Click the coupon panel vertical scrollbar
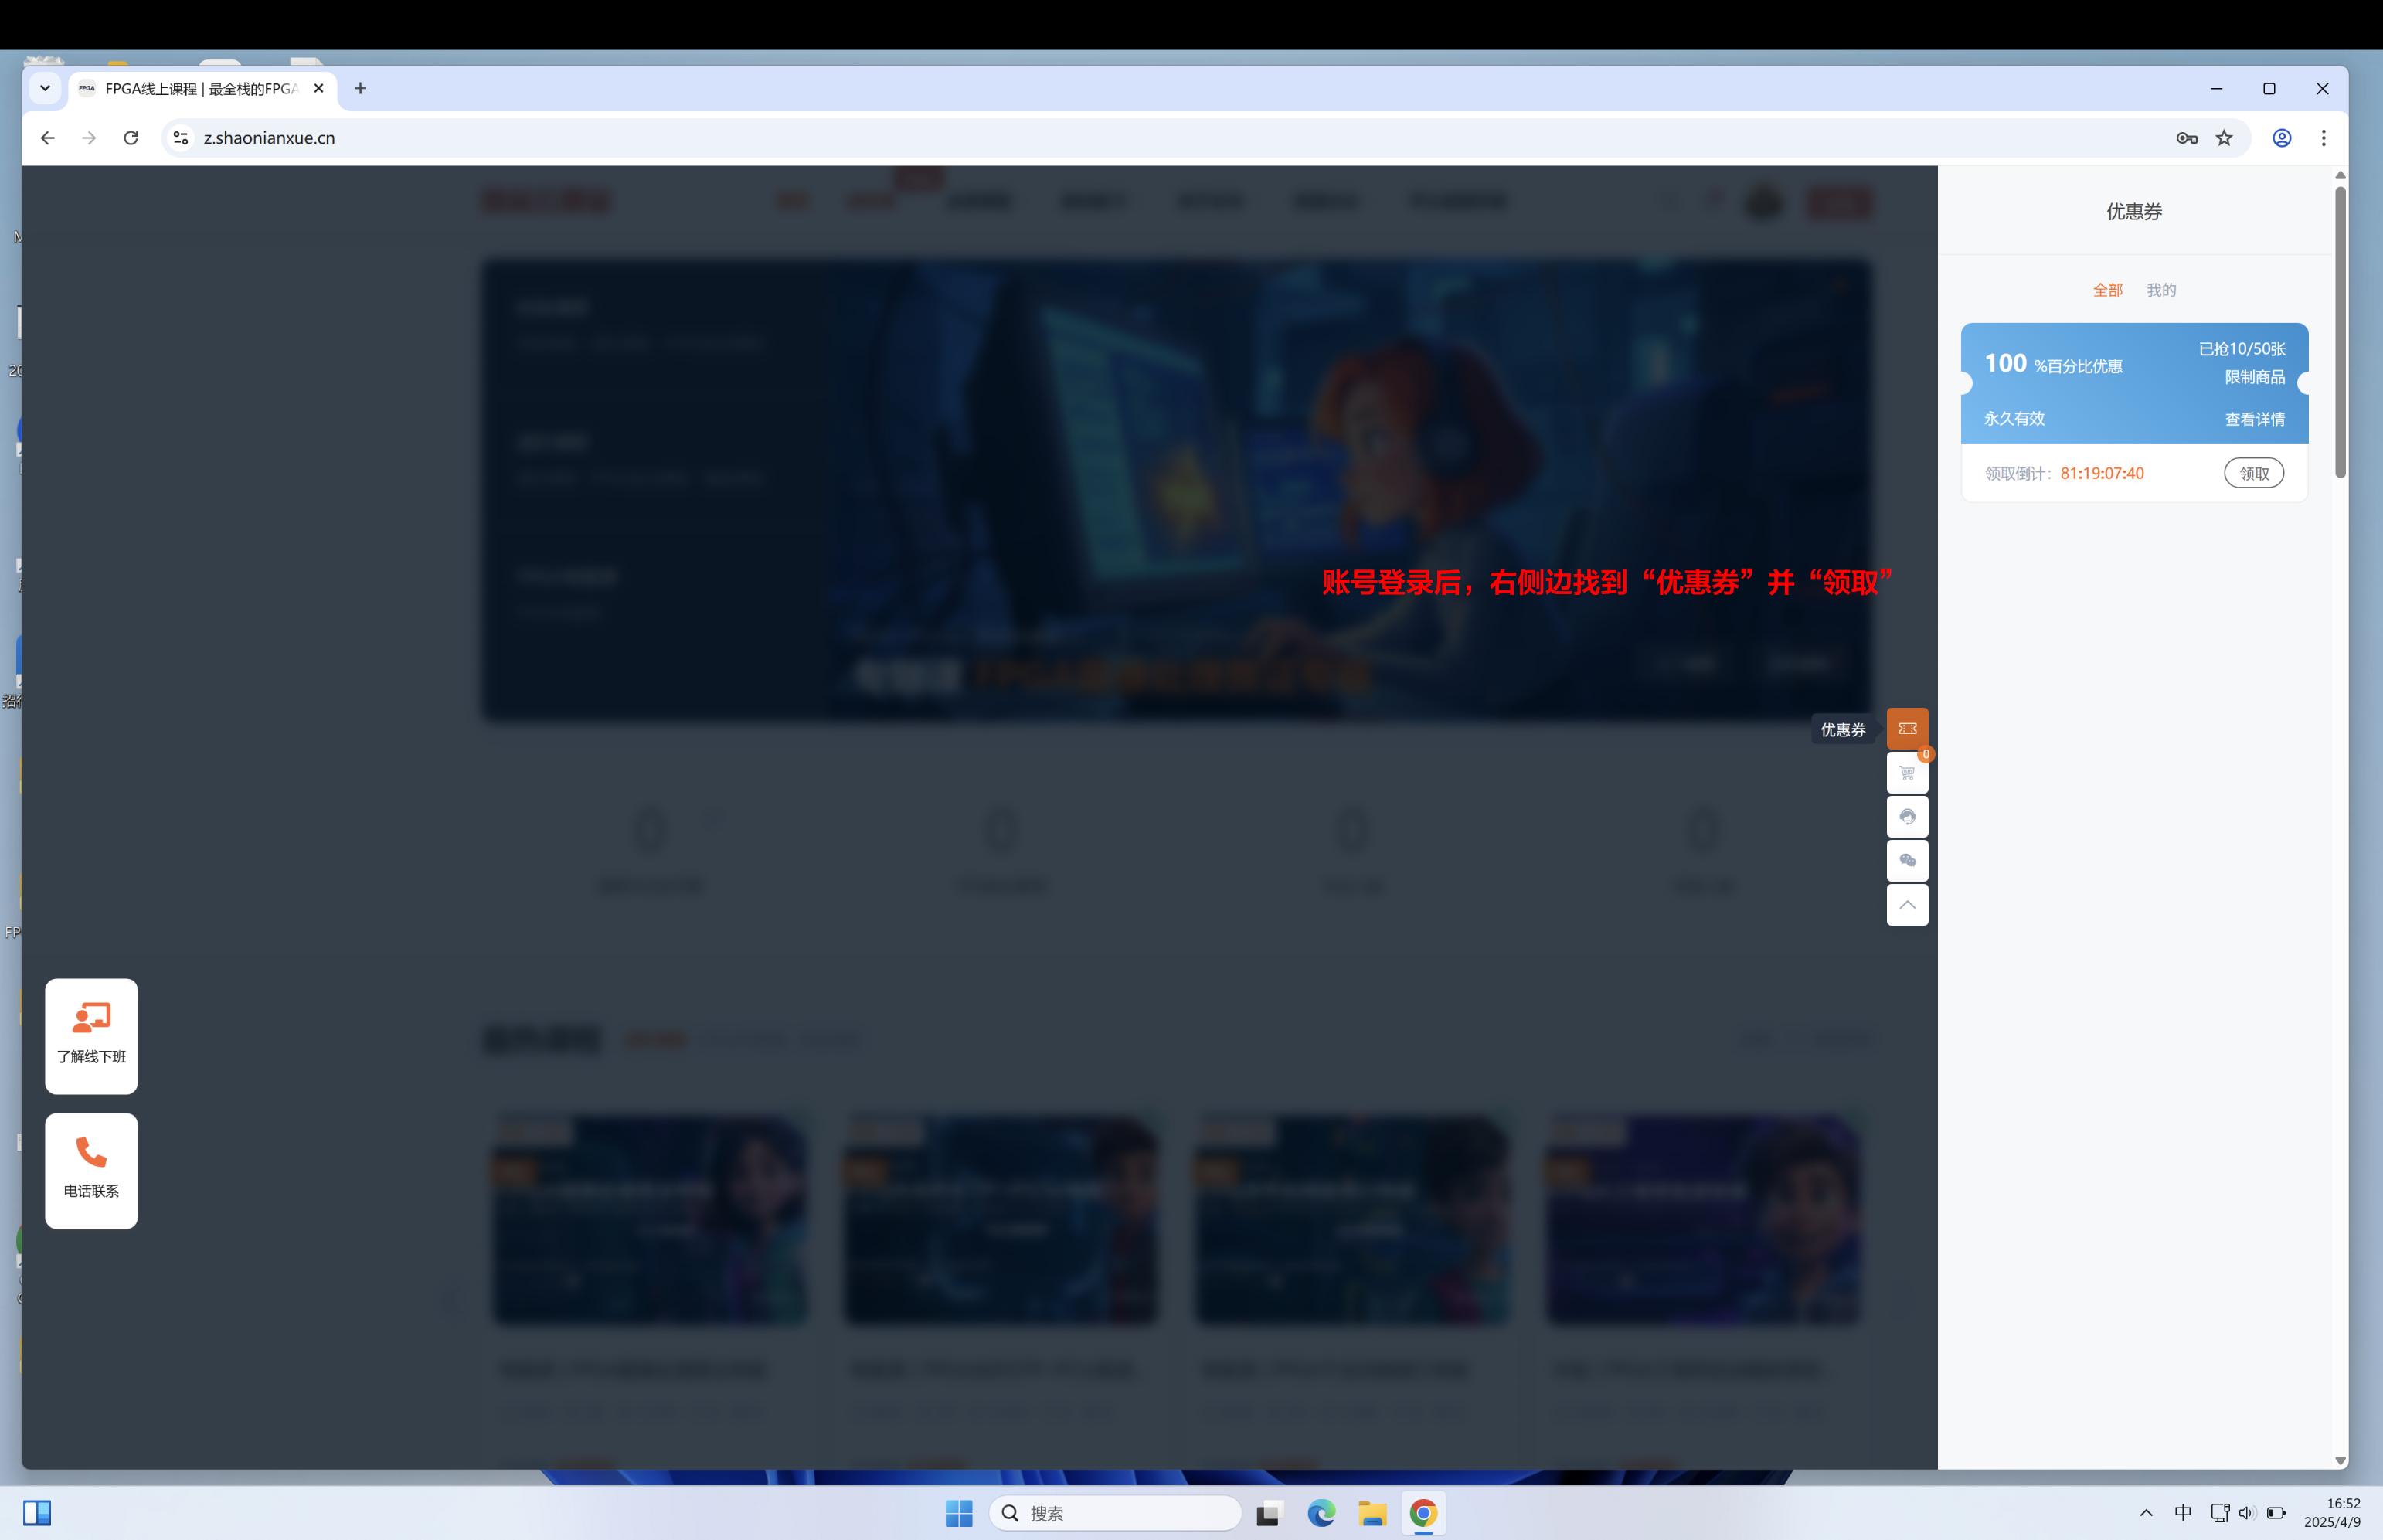The width and height of the screenshot is (2383, 1540). tap(2340, 332)
